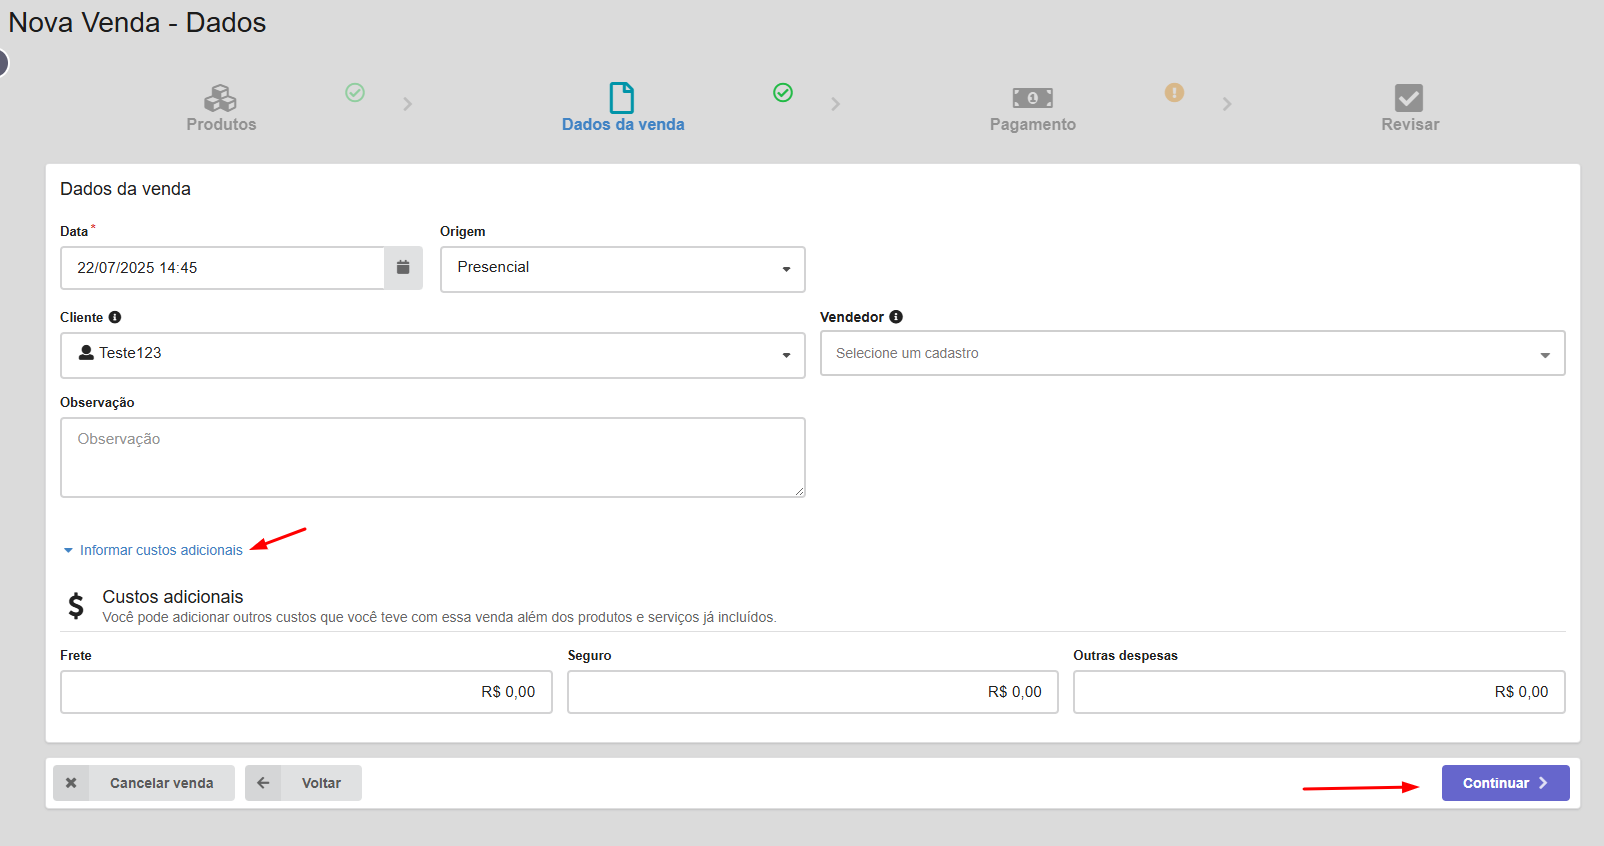Click into the Observação text area
The image size is (1604, 846).
tap(432, 457)
